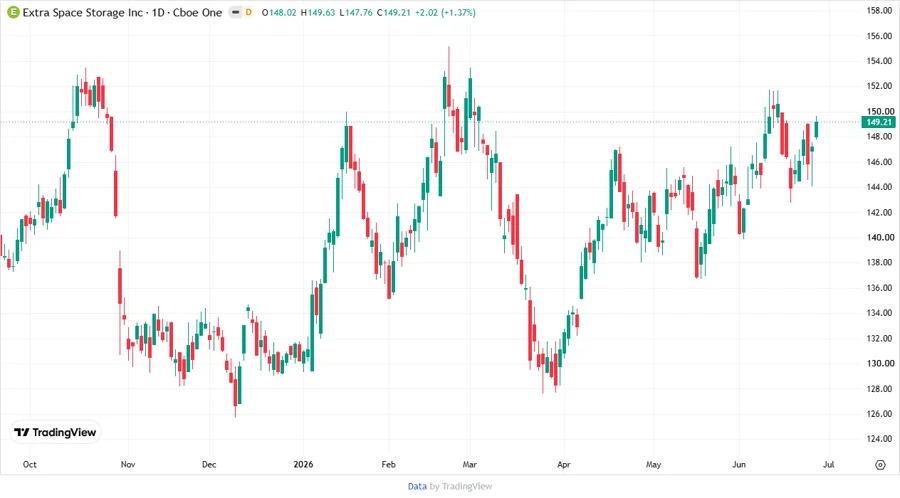Click the 148.00 price axis label

click(x=879, y=137)
